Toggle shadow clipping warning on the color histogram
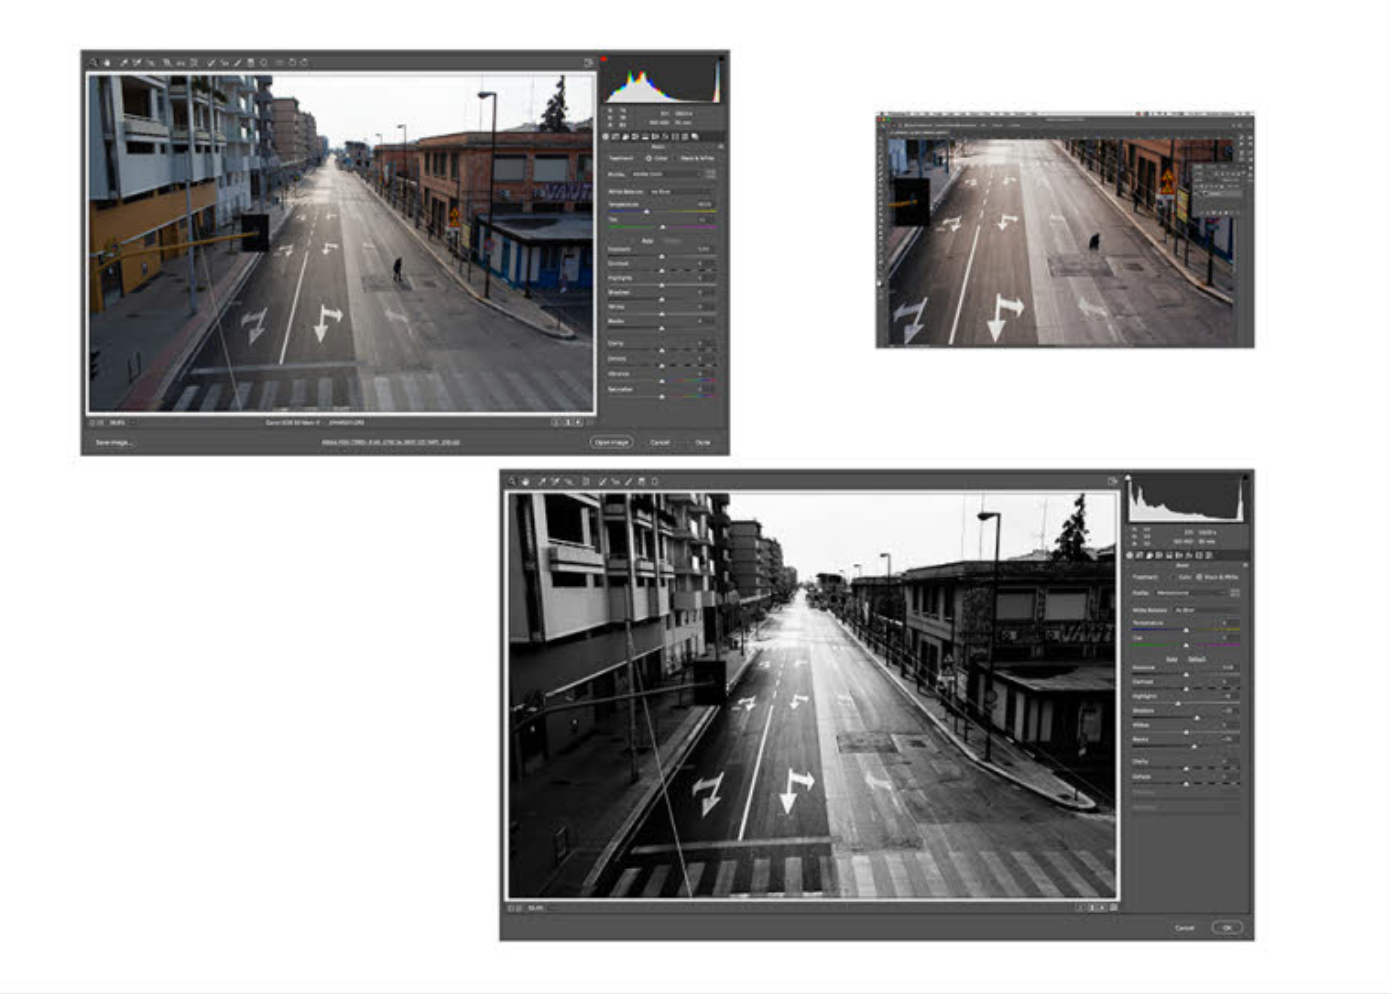This screenshot has width=1391, height=994. [604, 59]
